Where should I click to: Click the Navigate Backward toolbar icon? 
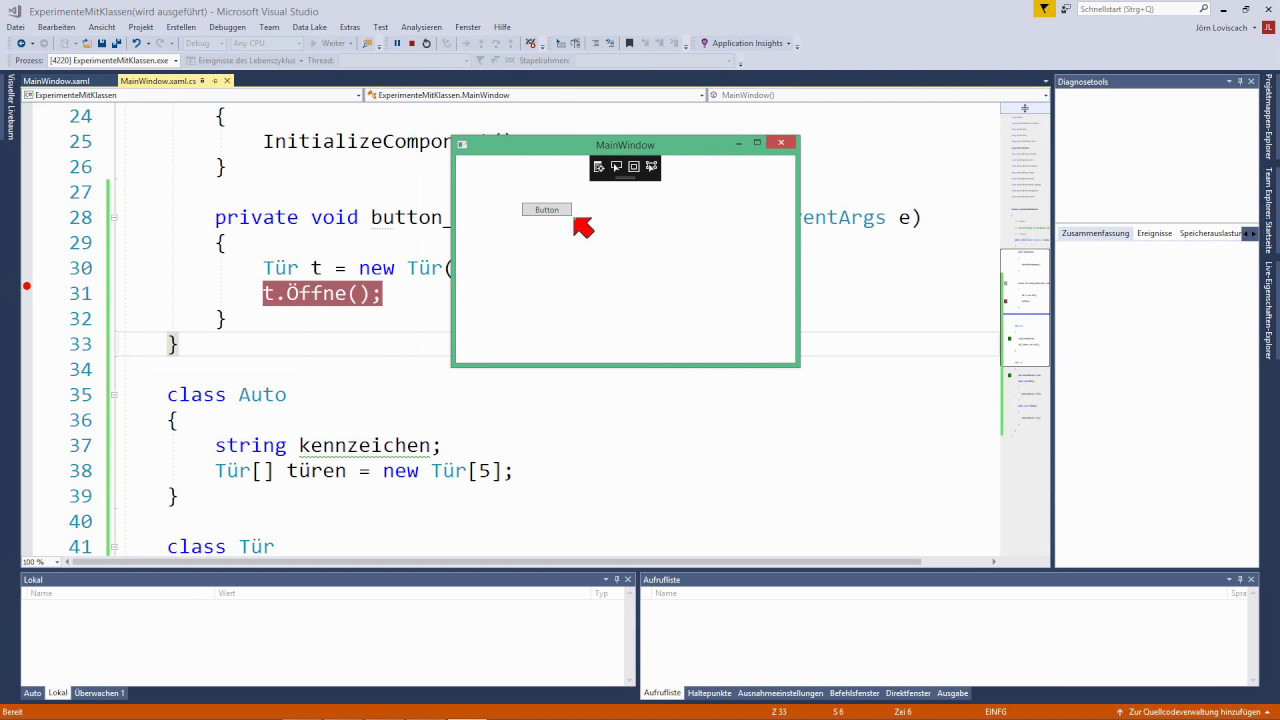[x=22, y=43]
